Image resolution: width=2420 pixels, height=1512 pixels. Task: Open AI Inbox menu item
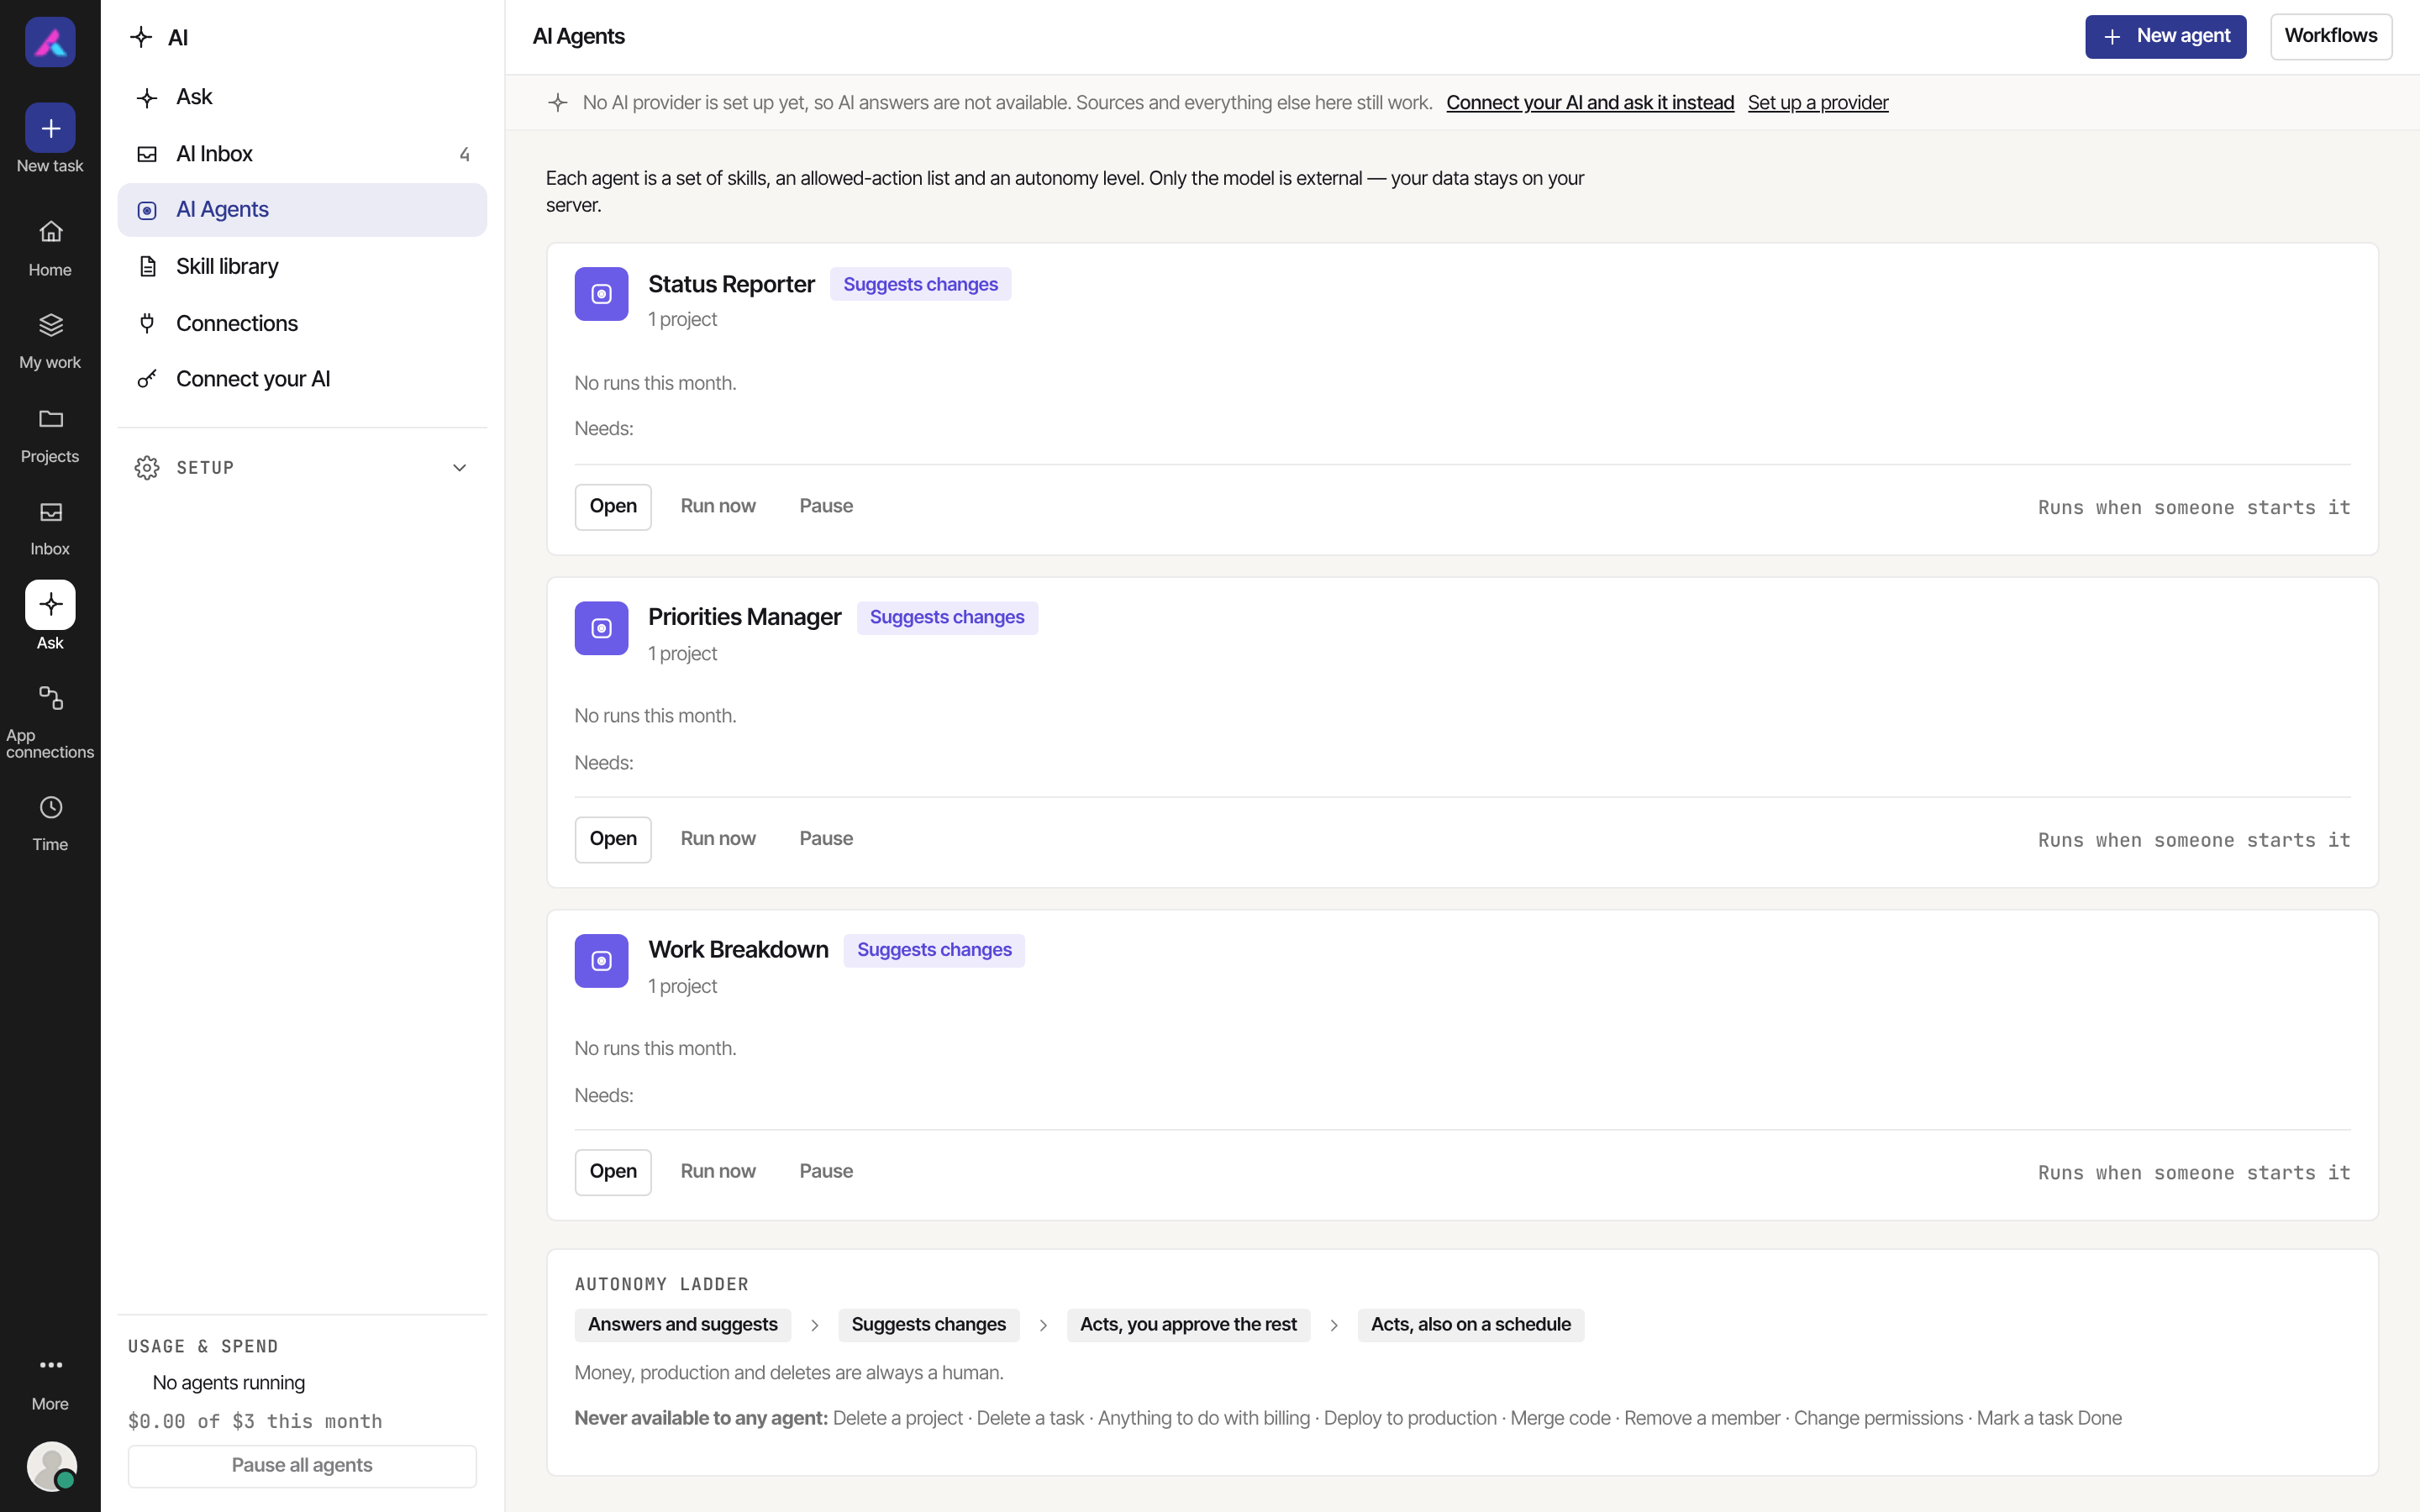[x=302, y=154]
